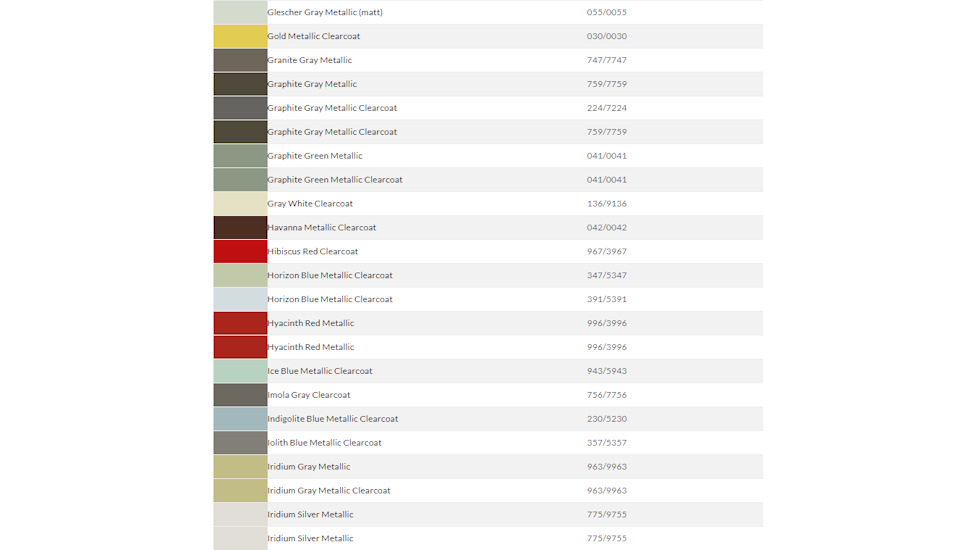This screenshot has width=960, height=550.
Task: Select the 'Hibiscus Red Clearcoat' label
Action: pos(312,251)
